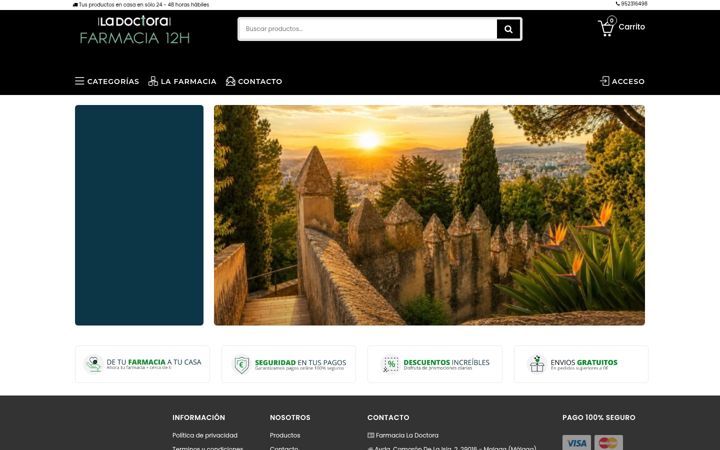Screen dimensions: 720x450
Task: Click the Málaga sunset castle banner
Action: [x=429, y=215]
